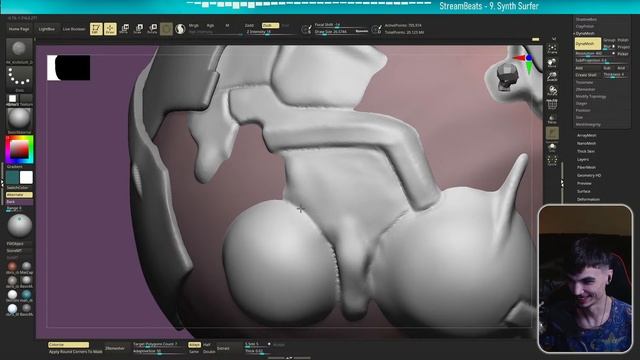Activate the Scale gizmo icon
Screen dimensions: 640x360
pyautogui.click(x=138, y=29)
